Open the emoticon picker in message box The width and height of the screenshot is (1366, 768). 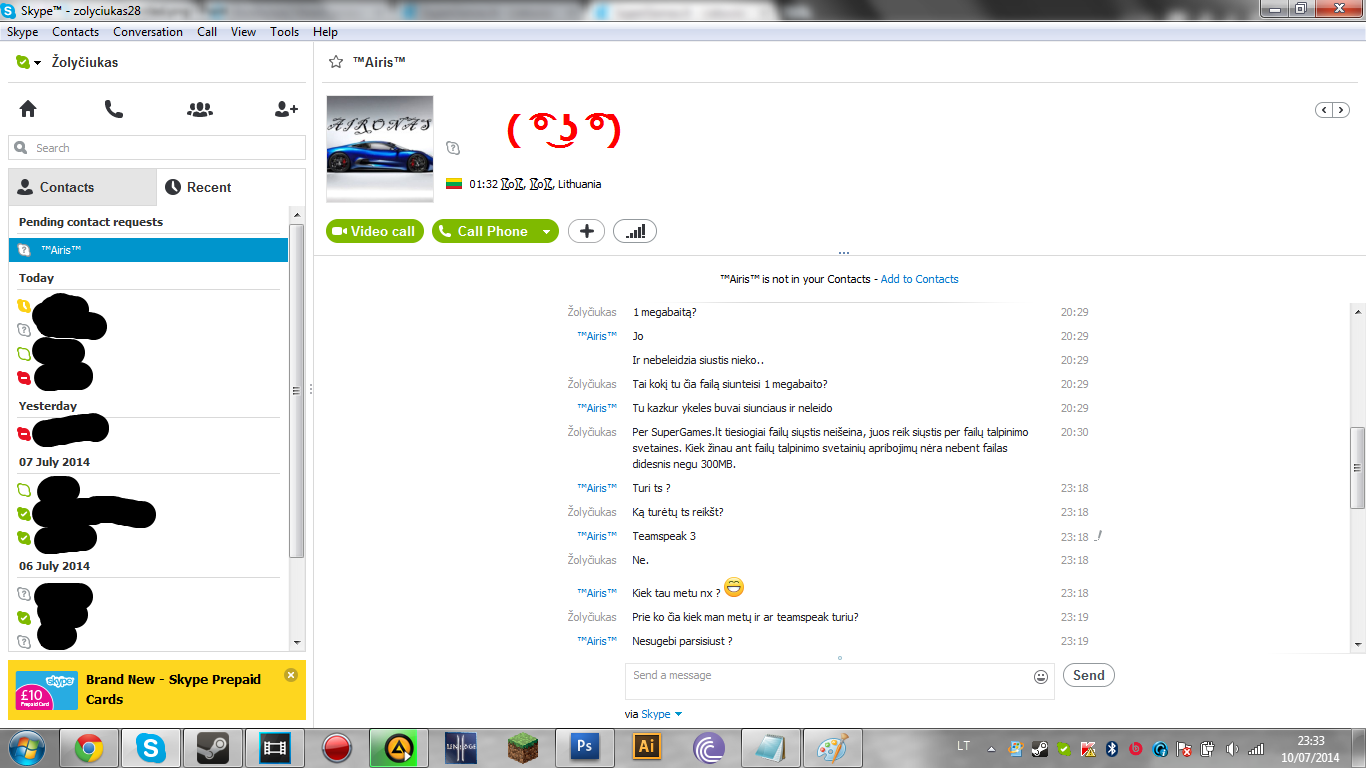[1041, 677]
